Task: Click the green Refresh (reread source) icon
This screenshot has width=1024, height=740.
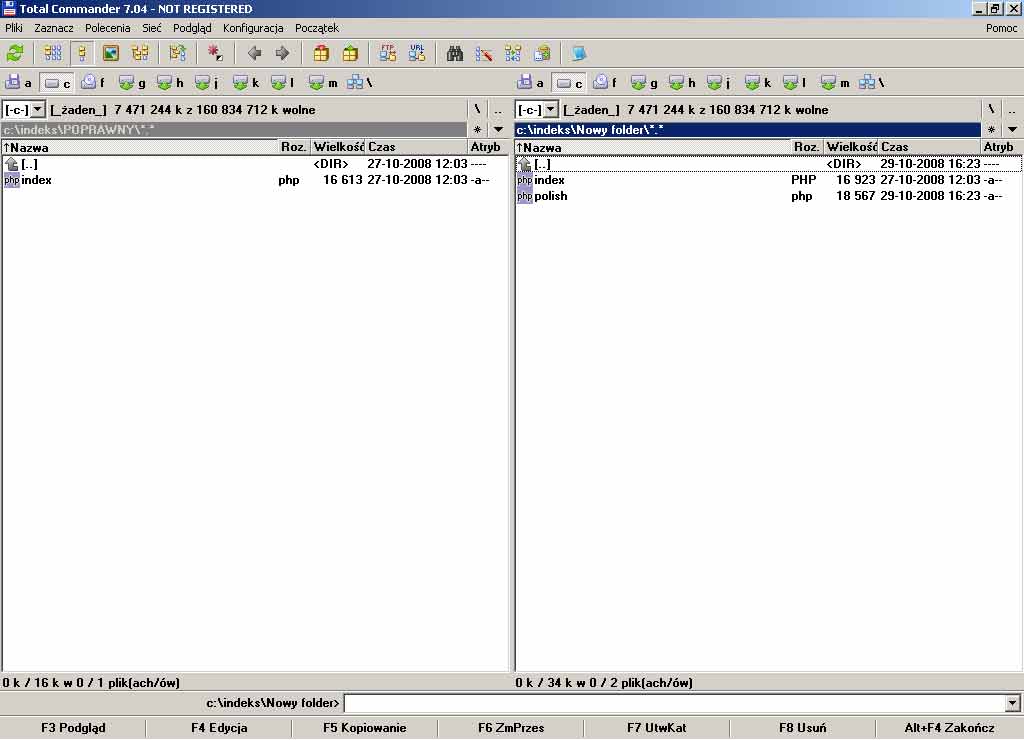Action: coord(15,54)
